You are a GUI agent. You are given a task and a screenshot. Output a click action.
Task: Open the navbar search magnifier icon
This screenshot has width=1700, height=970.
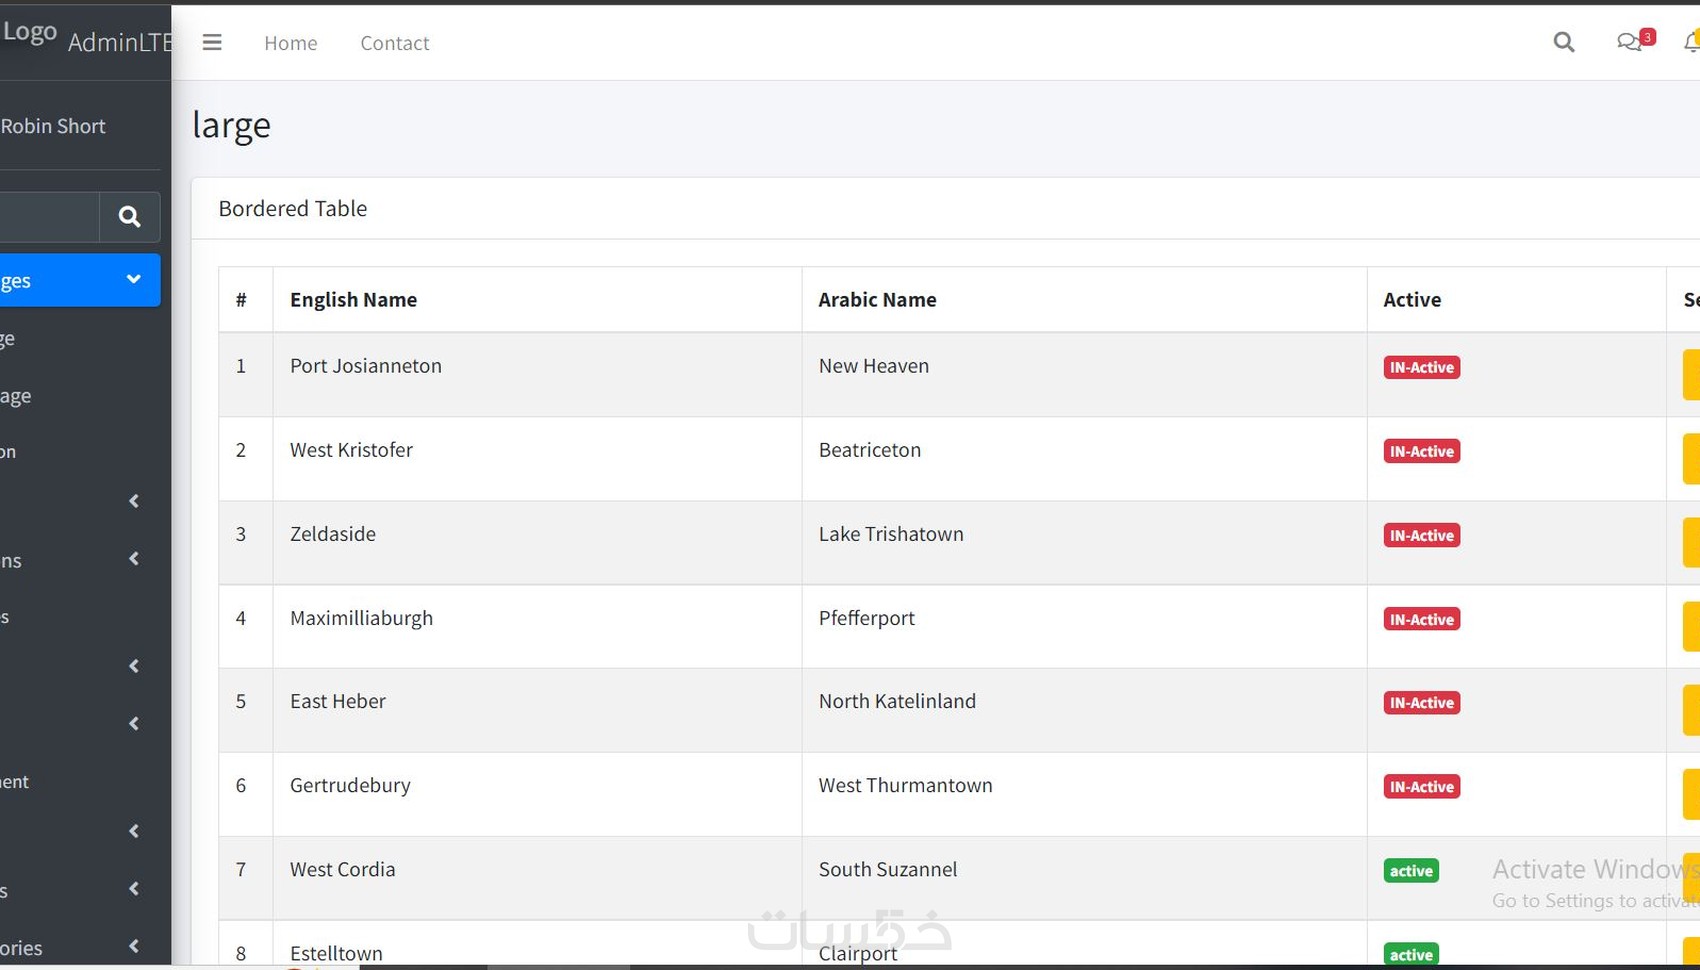point(1564,42)
